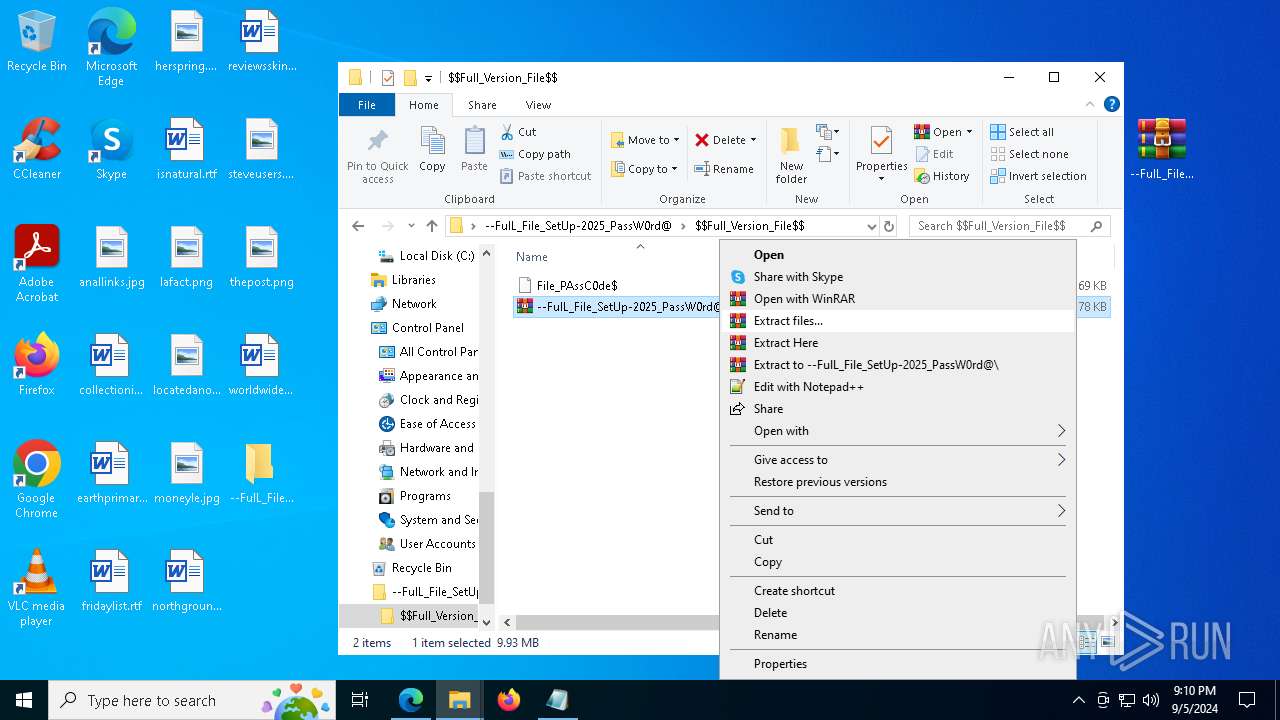The height and width of the screenshot is (720, 1280).
Task: Select the File_PAssC0de$ file
Action: coord(568,286)
